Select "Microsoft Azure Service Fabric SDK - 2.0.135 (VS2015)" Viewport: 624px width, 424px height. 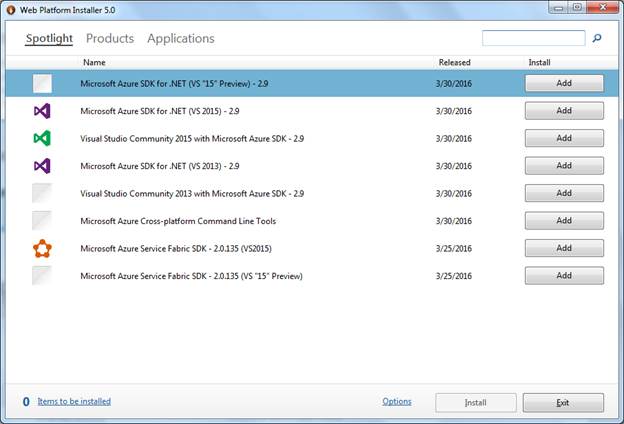click(x=176, y=248)
